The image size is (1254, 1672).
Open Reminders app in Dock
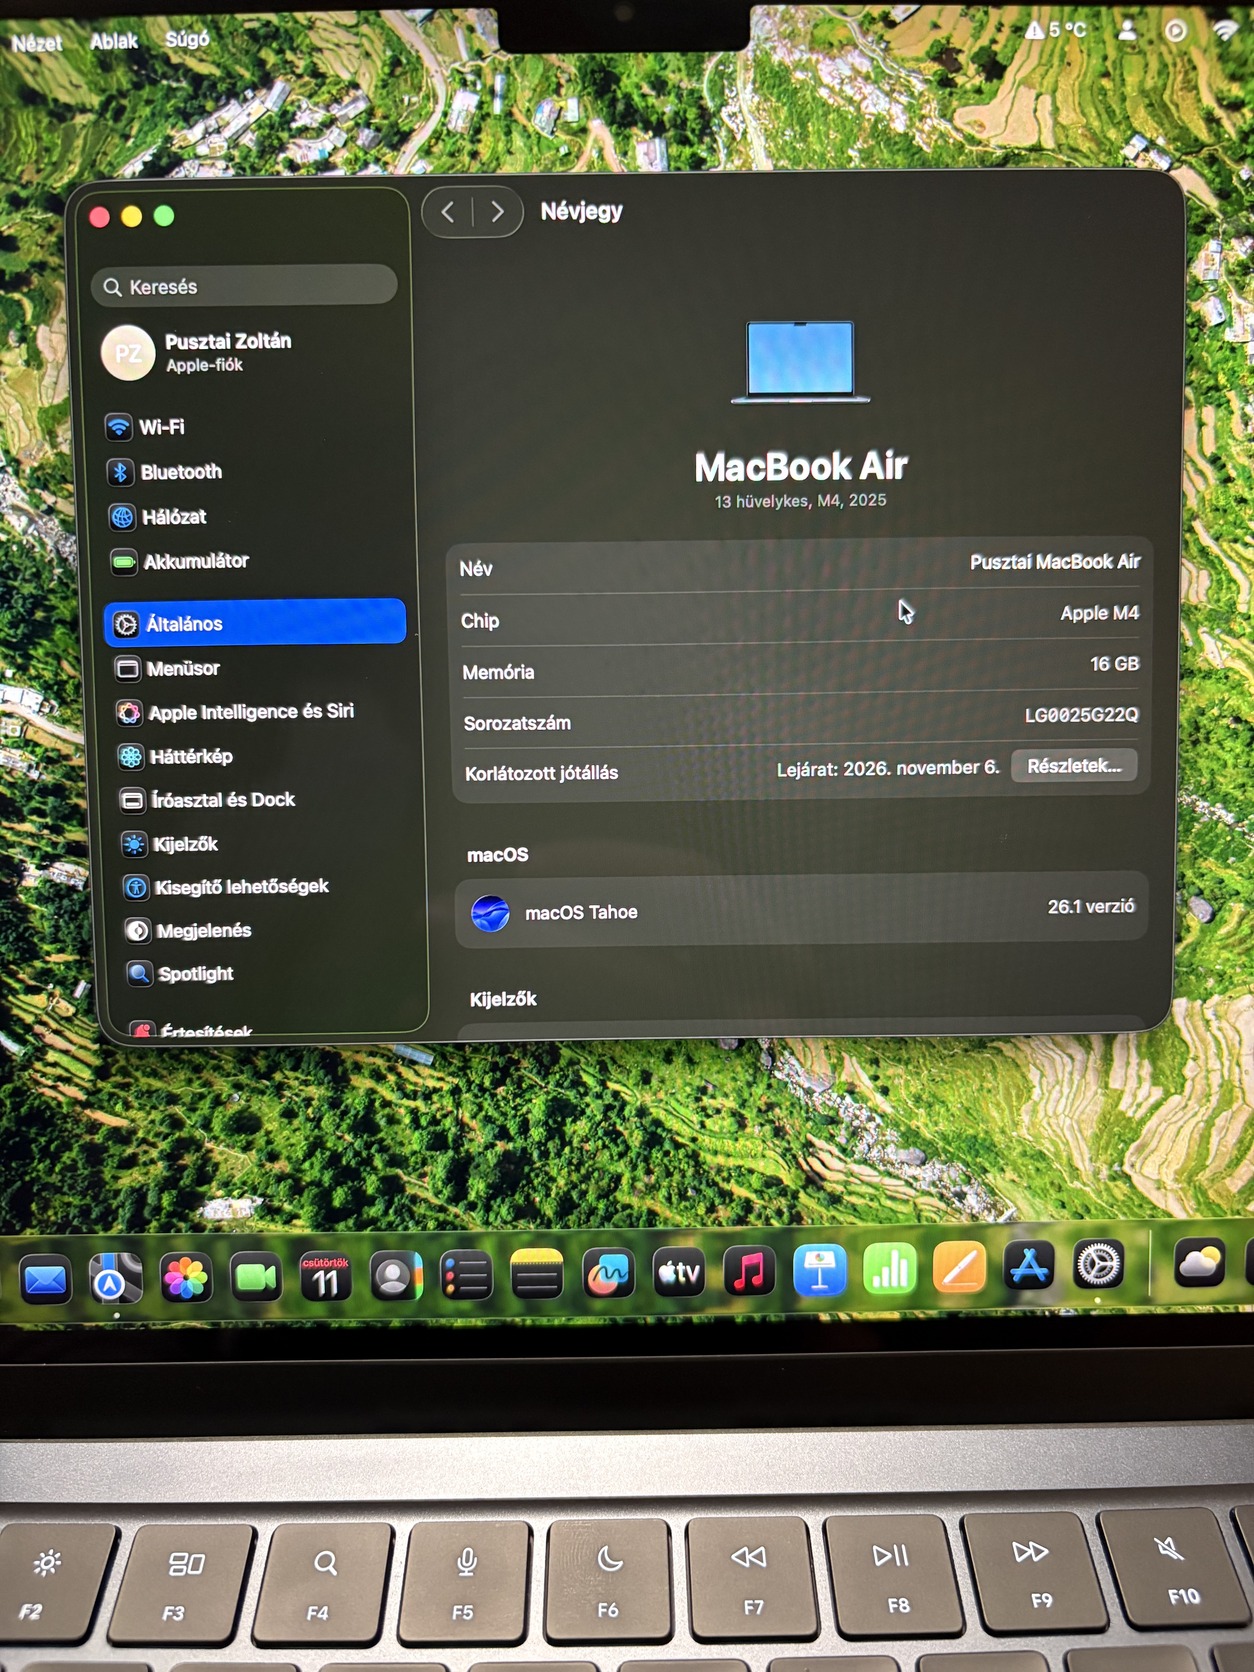pyautogui.click(x=466, y=1276)
